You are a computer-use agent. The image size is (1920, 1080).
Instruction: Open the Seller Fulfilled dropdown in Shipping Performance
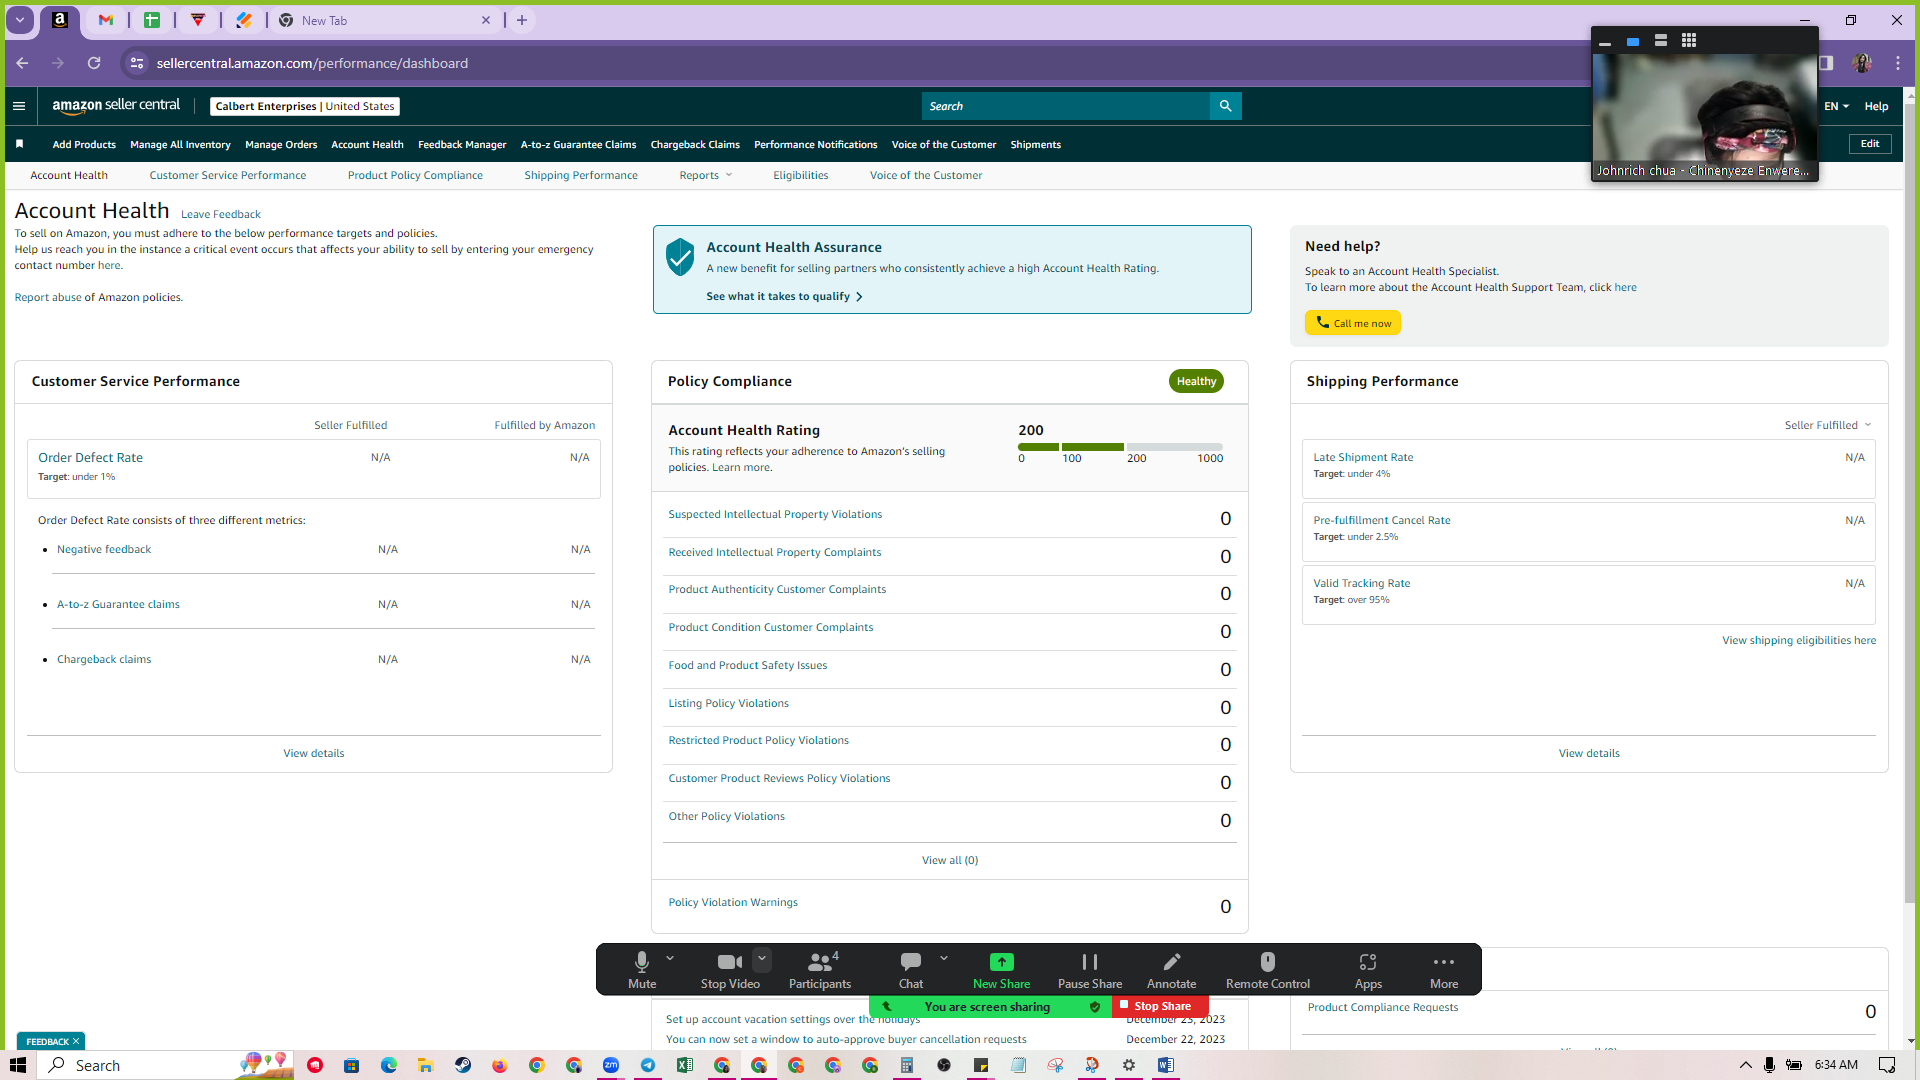[x=1828, y=425]
